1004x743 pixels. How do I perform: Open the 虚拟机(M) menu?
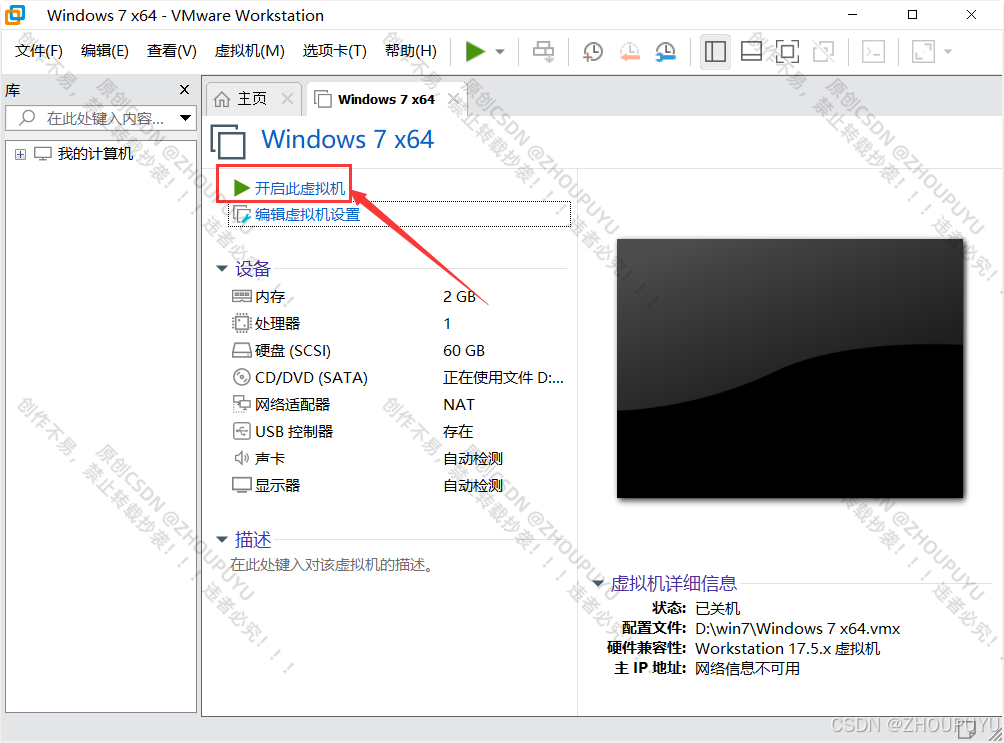point(250,51)
